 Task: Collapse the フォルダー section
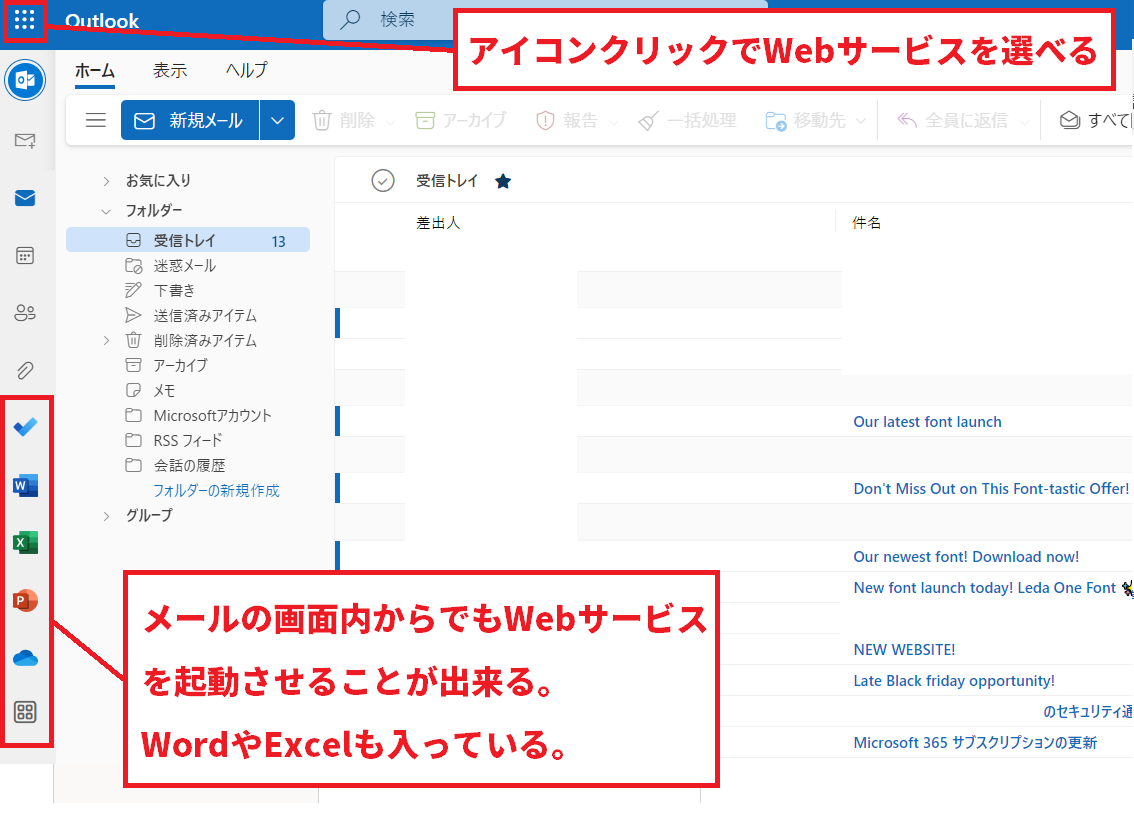[106, 211]
